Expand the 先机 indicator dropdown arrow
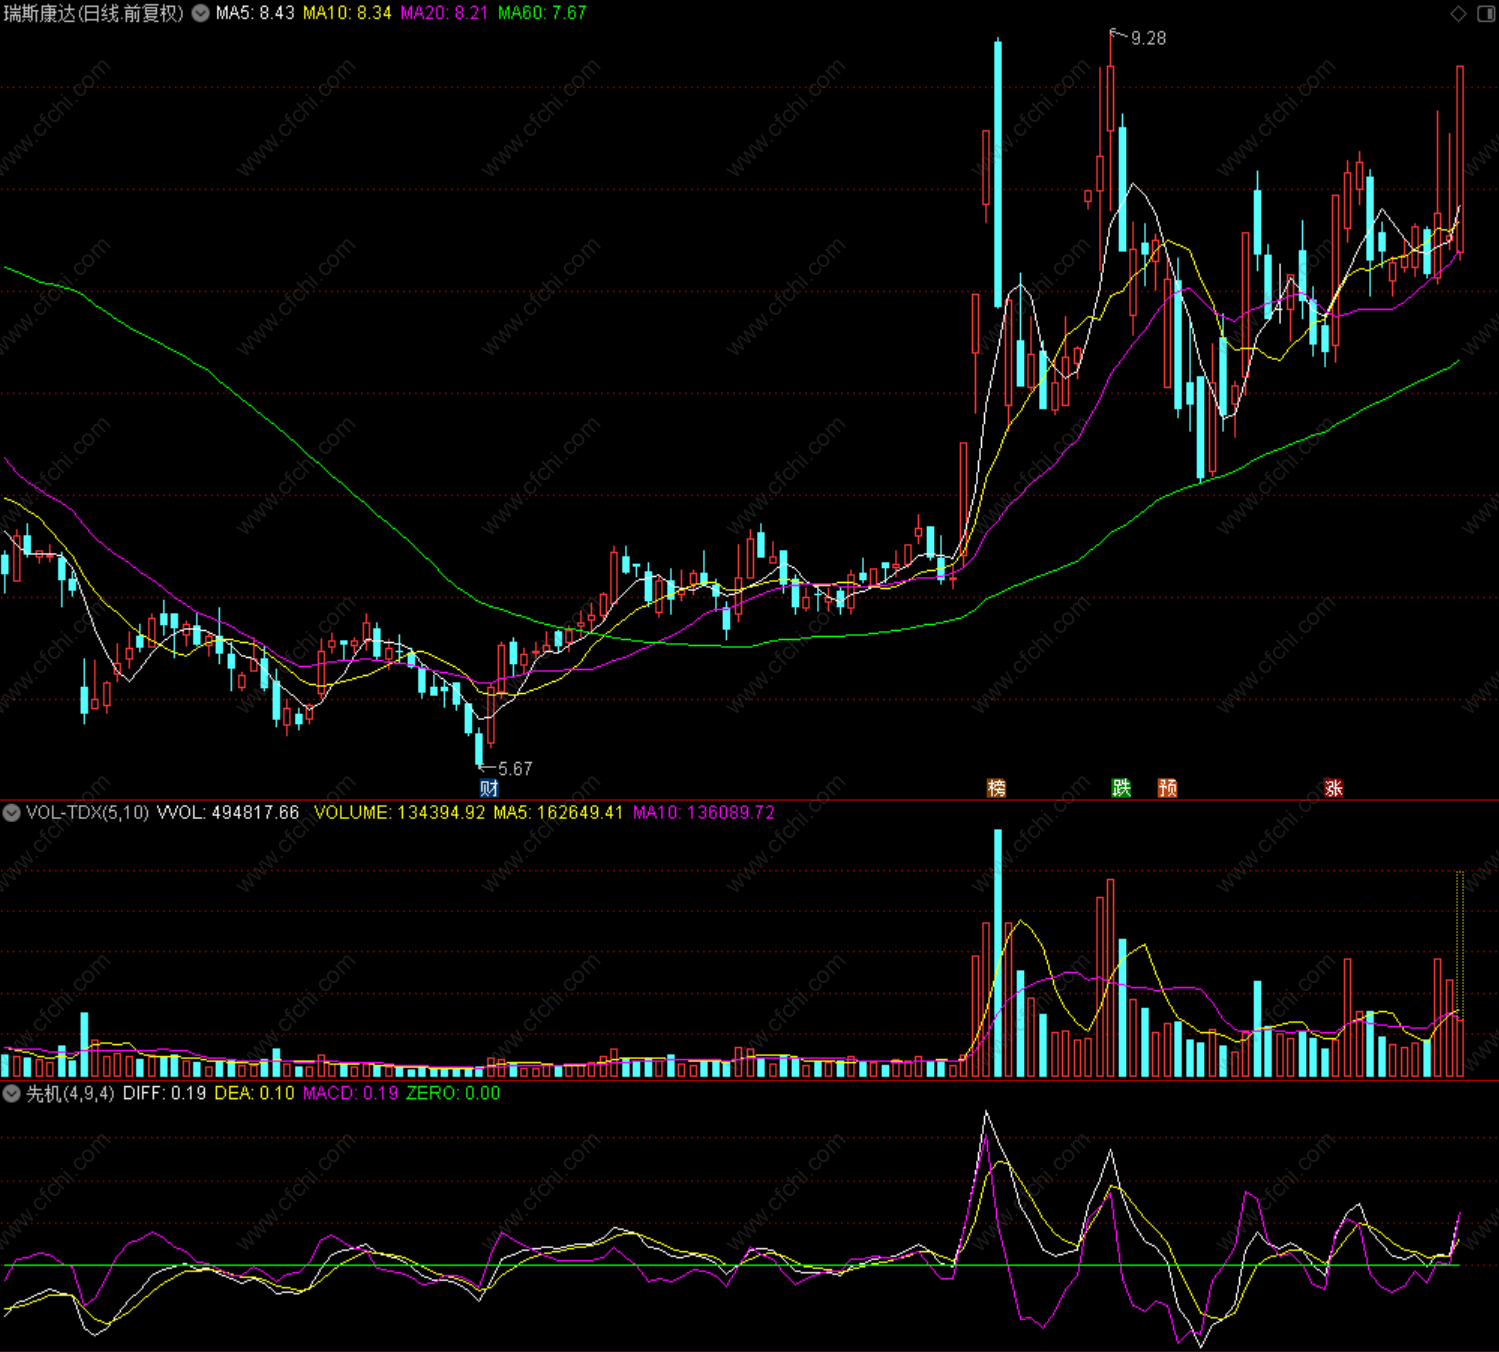The width and height of the screenshot is (1499, 1352). 11,1094
